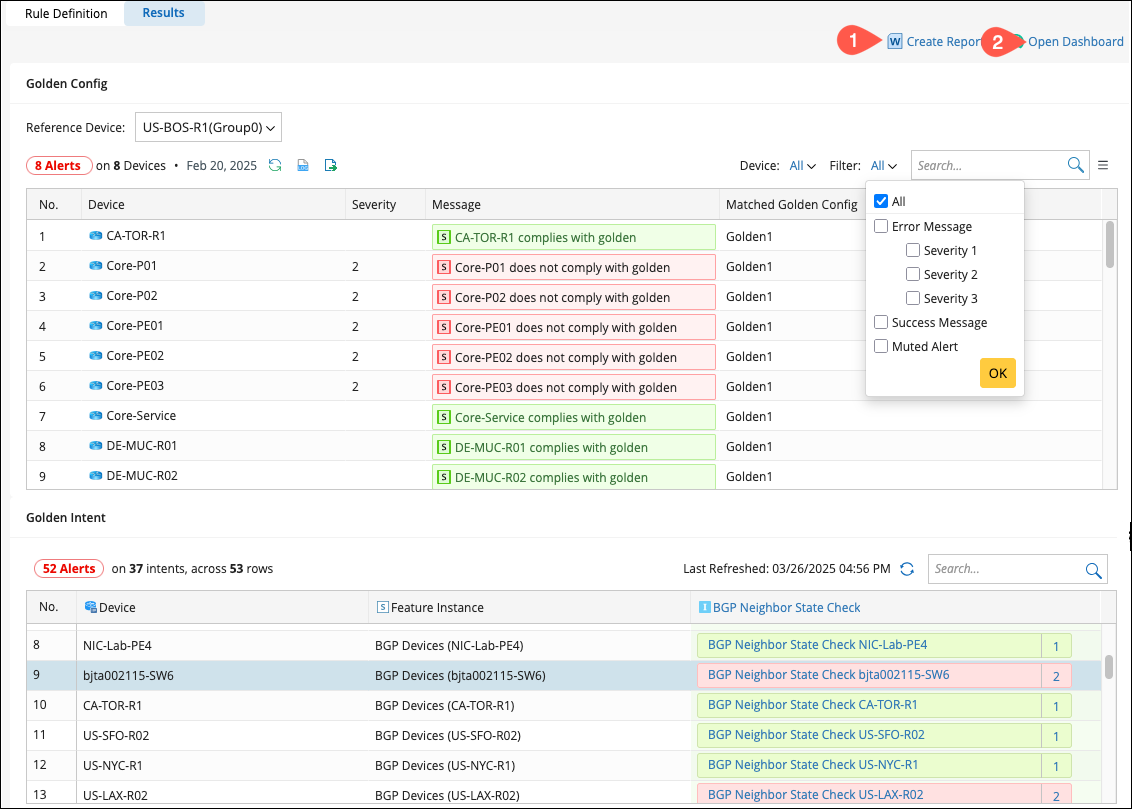1132x809 pixels.
Task: Click the Core-P01 device router icon
Action: click(96, 267)
